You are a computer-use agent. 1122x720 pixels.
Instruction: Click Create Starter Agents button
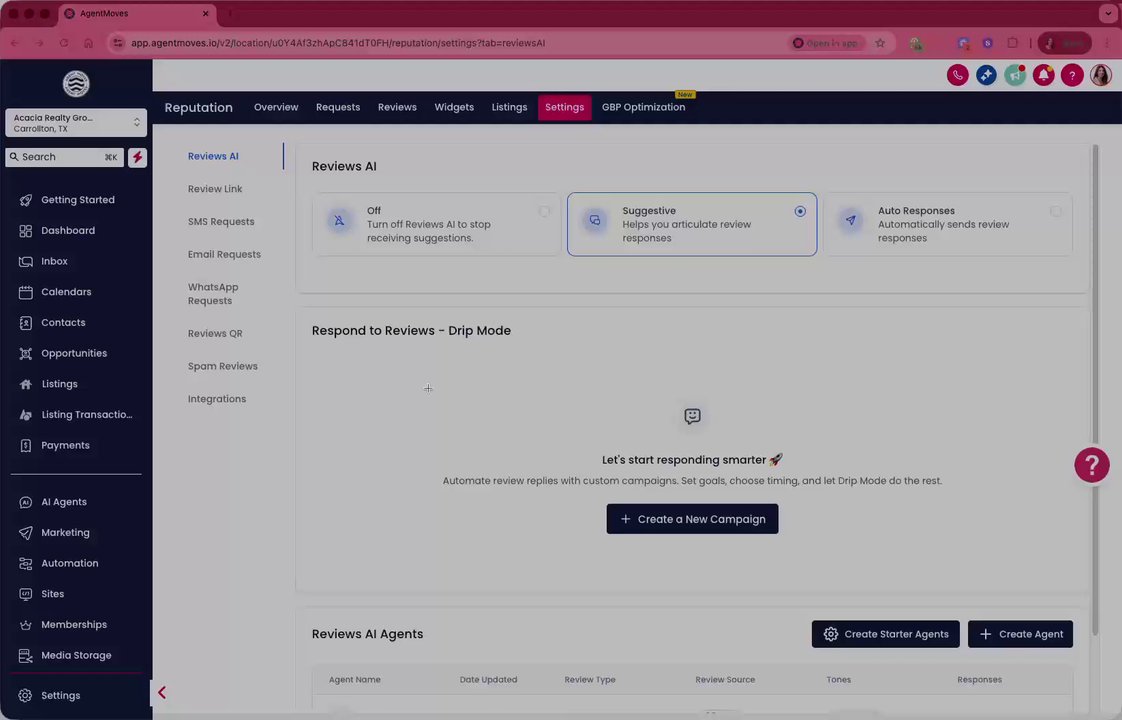click(x=885, y=634)
